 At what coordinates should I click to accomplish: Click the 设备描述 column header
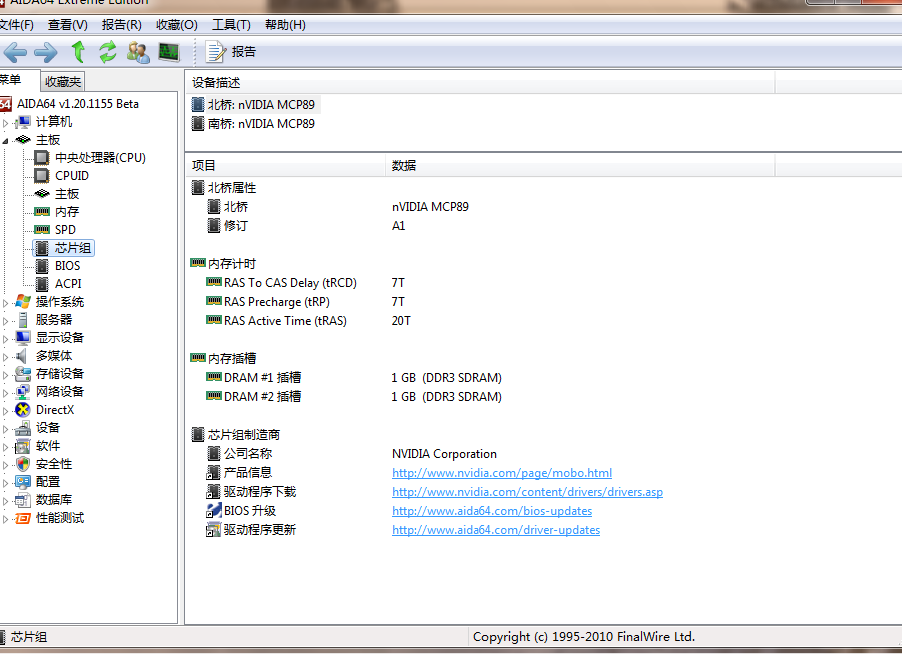(x=480, y=83)
